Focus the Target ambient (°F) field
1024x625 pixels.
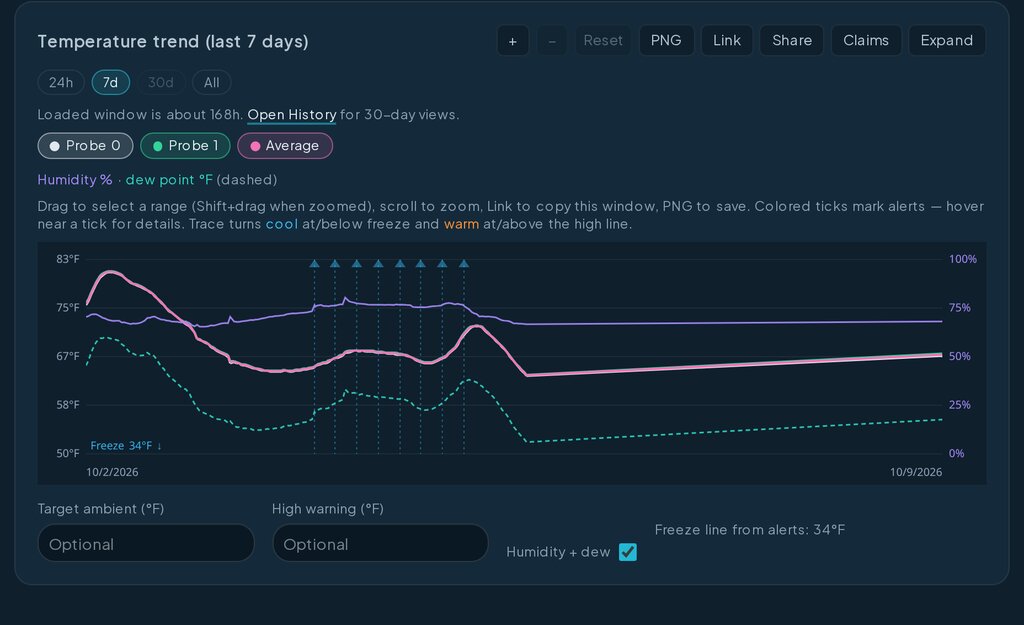pos(146,543)
